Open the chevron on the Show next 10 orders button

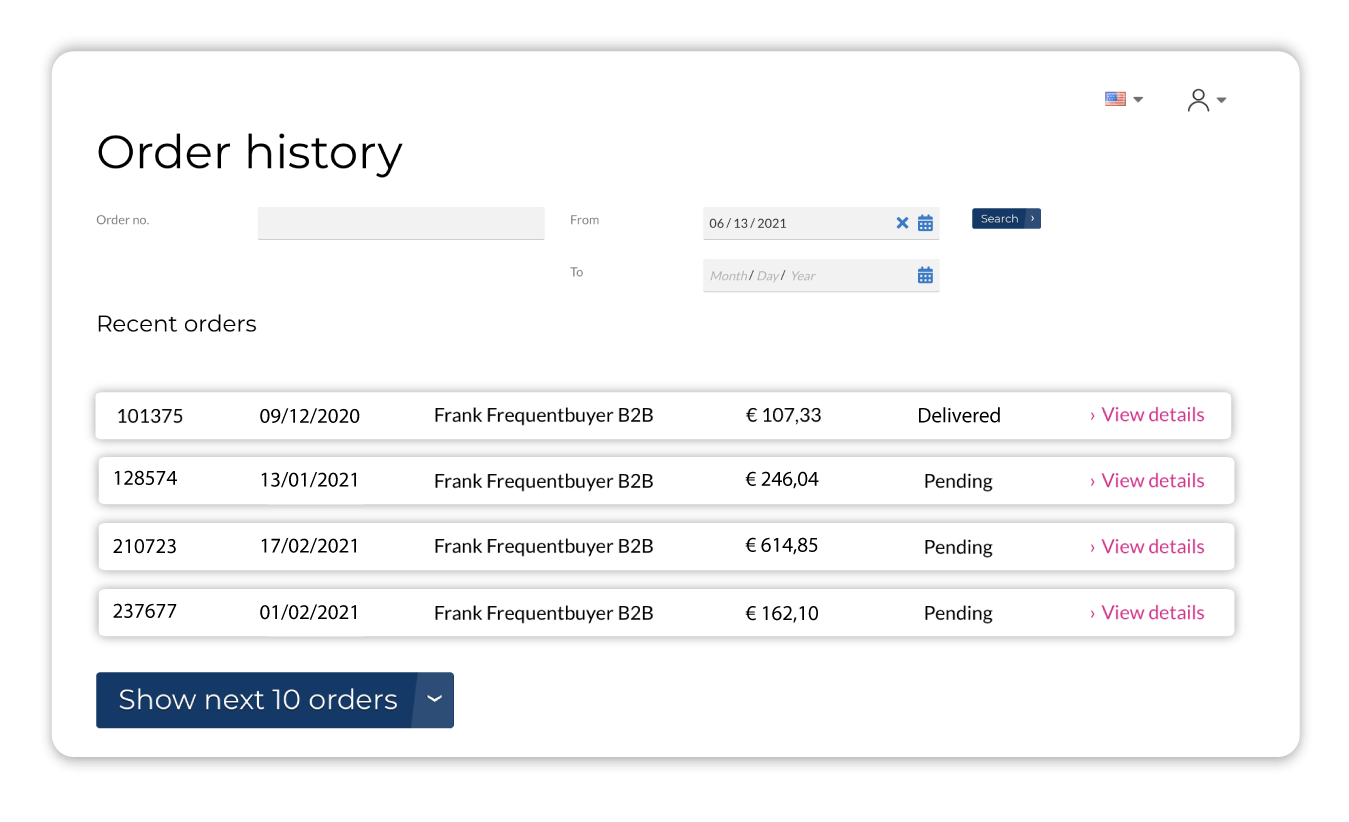[x=434, y=700]
